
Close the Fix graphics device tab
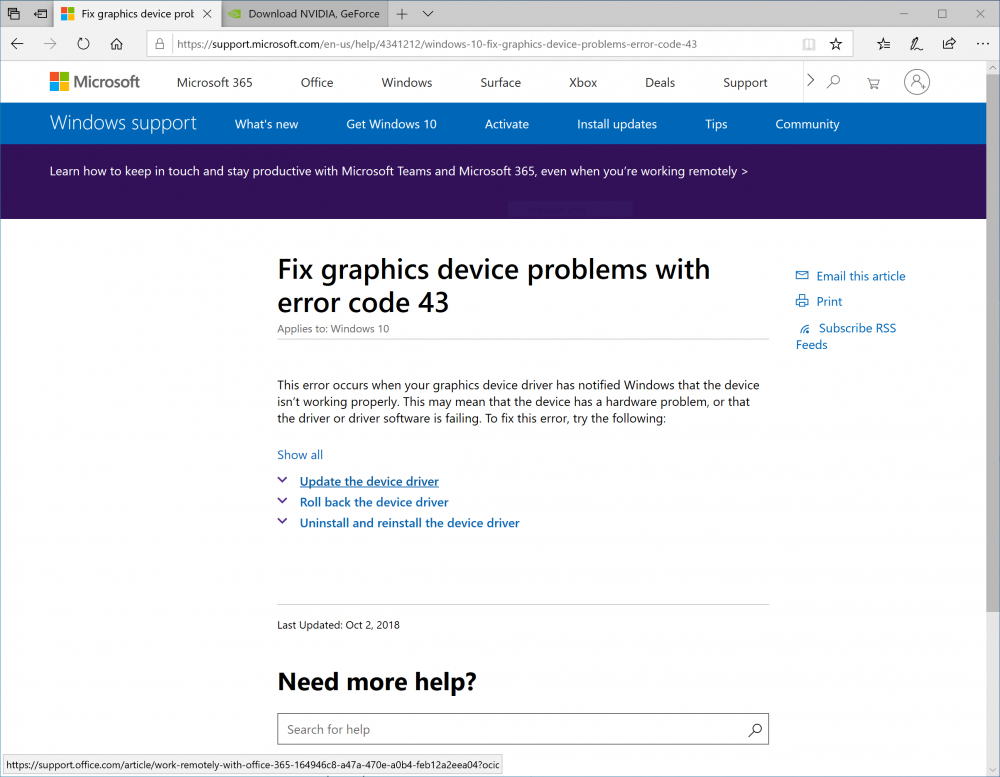[207, 13]
